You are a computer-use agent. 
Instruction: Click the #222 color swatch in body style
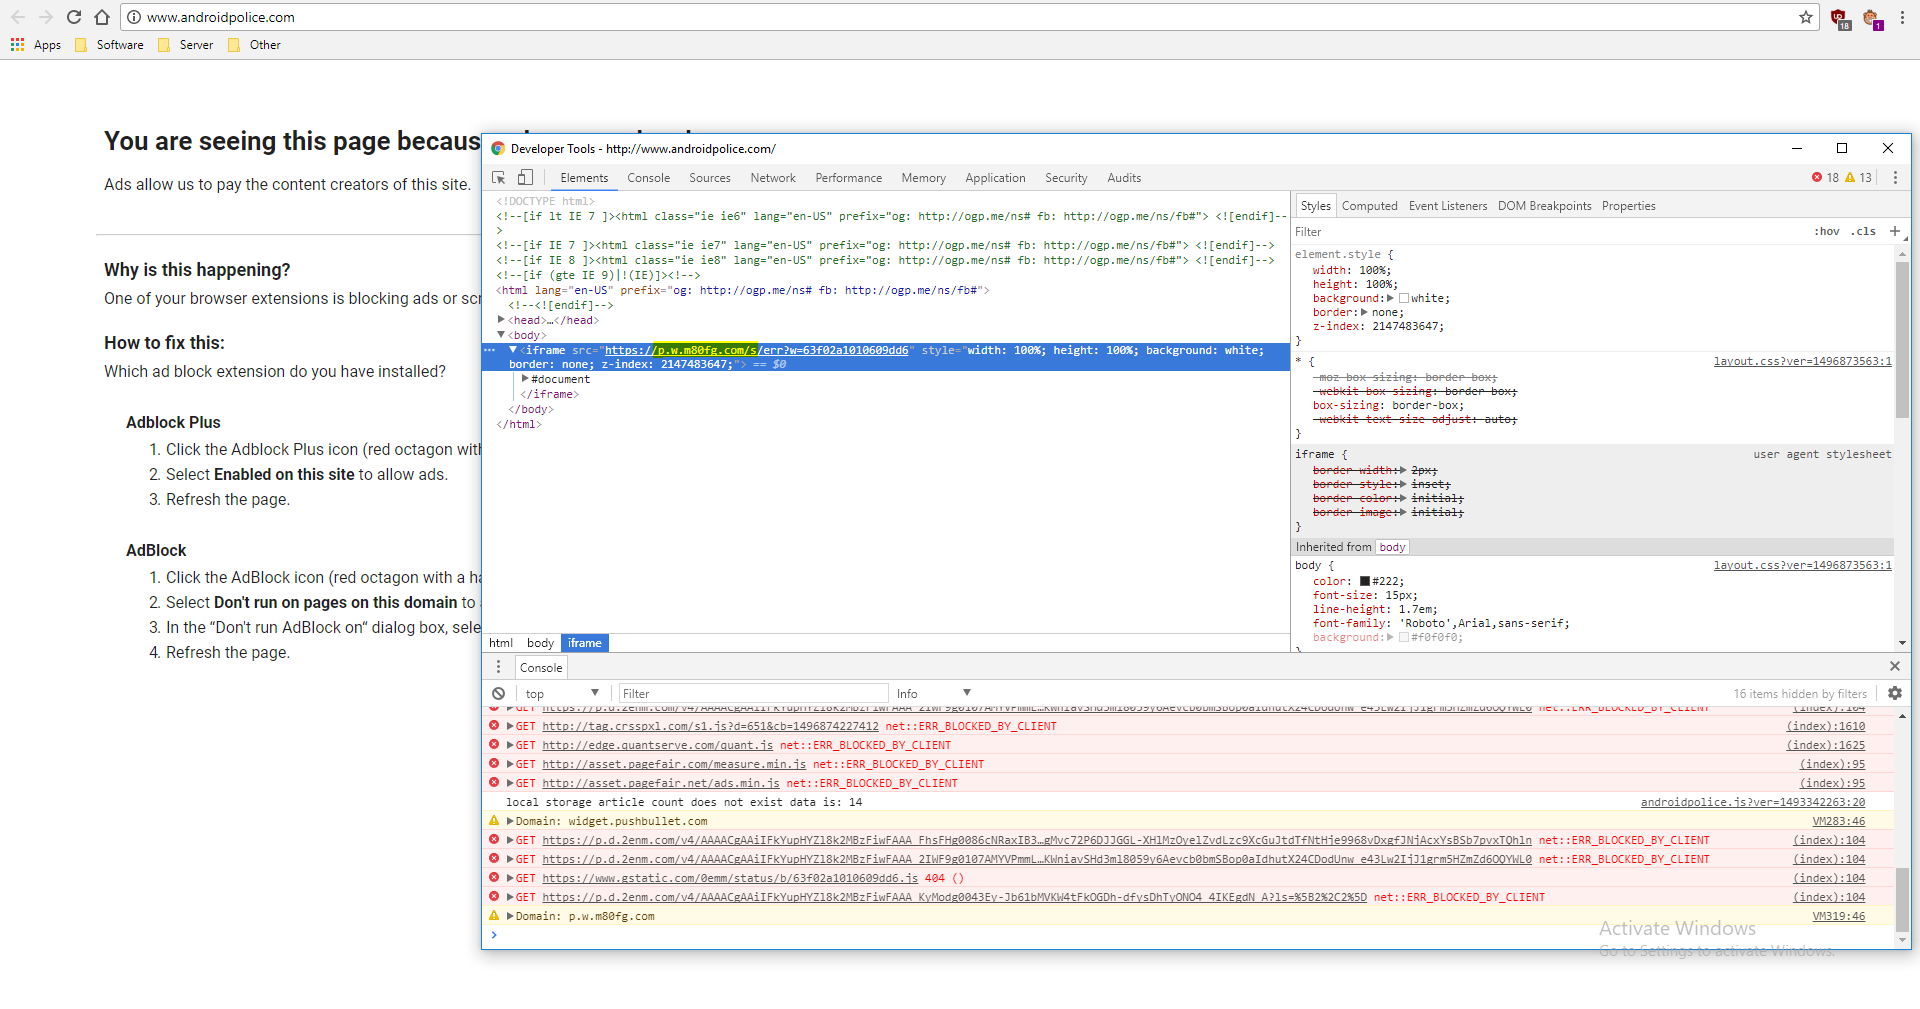tap(1364, 581)
